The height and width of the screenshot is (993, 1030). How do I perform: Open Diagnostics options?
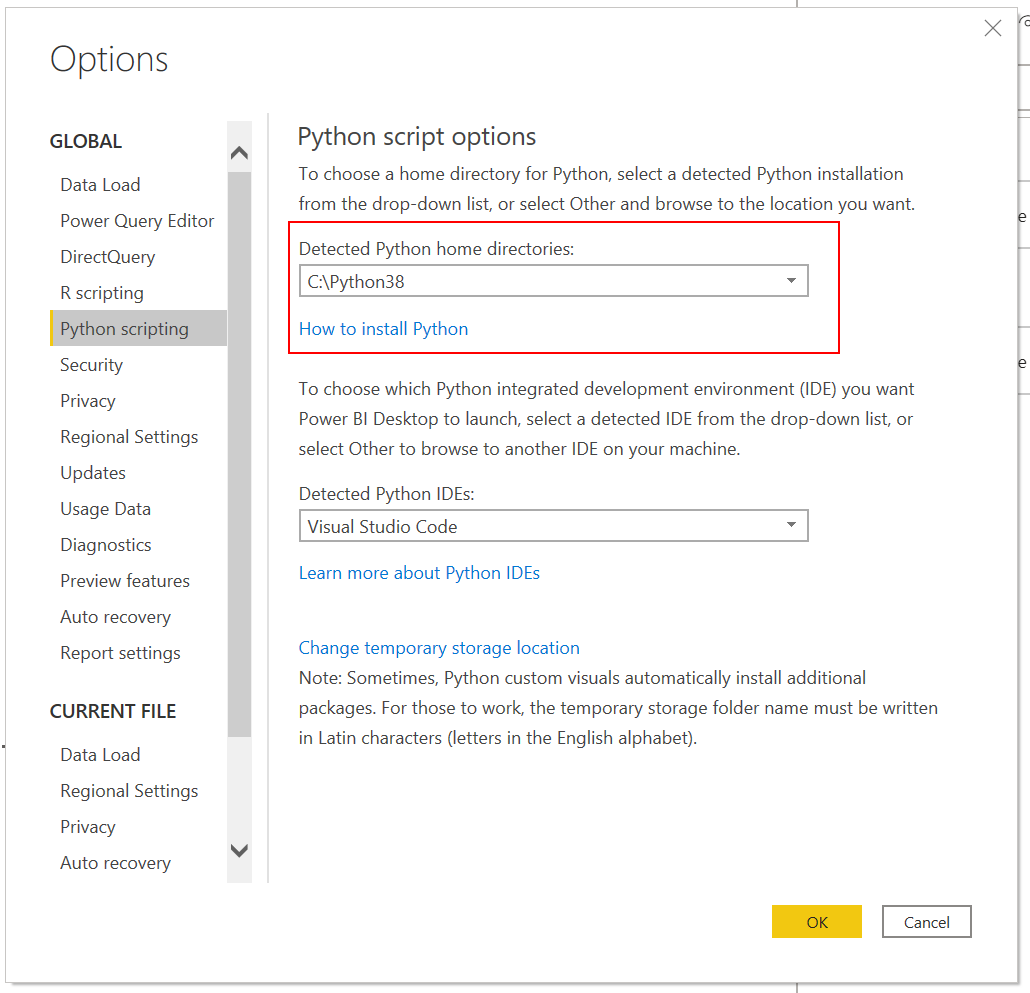pos(106,545)
